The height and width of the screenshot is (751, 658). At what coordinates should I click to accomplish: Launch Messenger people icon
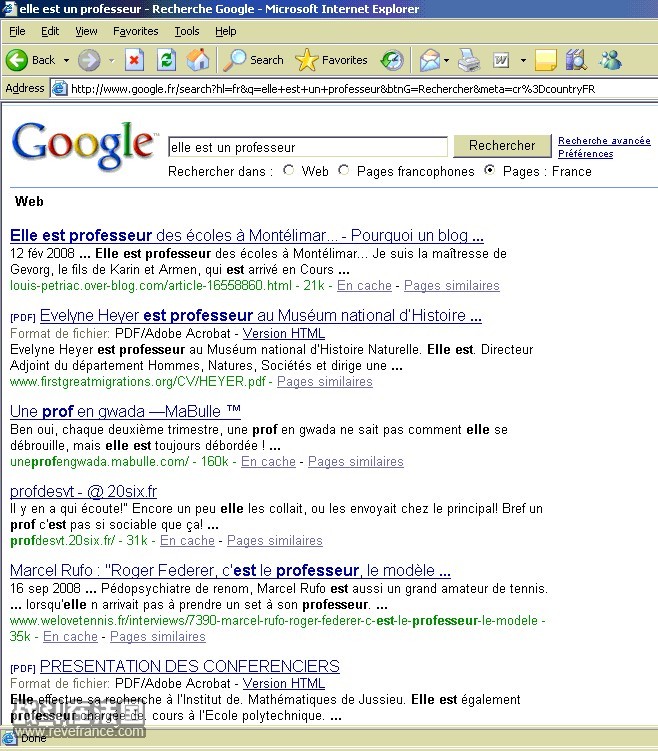610,60
